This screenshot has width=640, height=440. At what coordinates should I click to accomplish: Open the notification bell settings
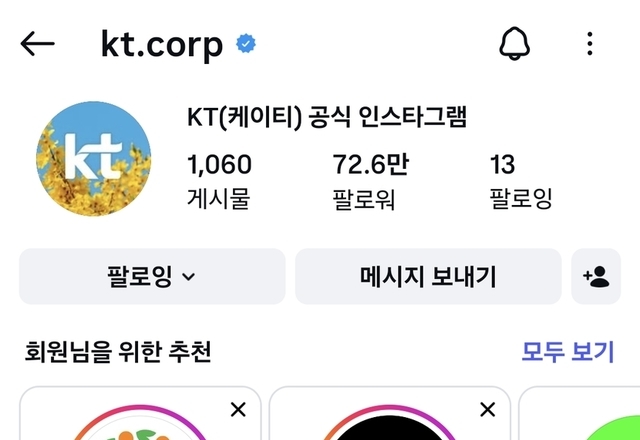pos(514,44)
